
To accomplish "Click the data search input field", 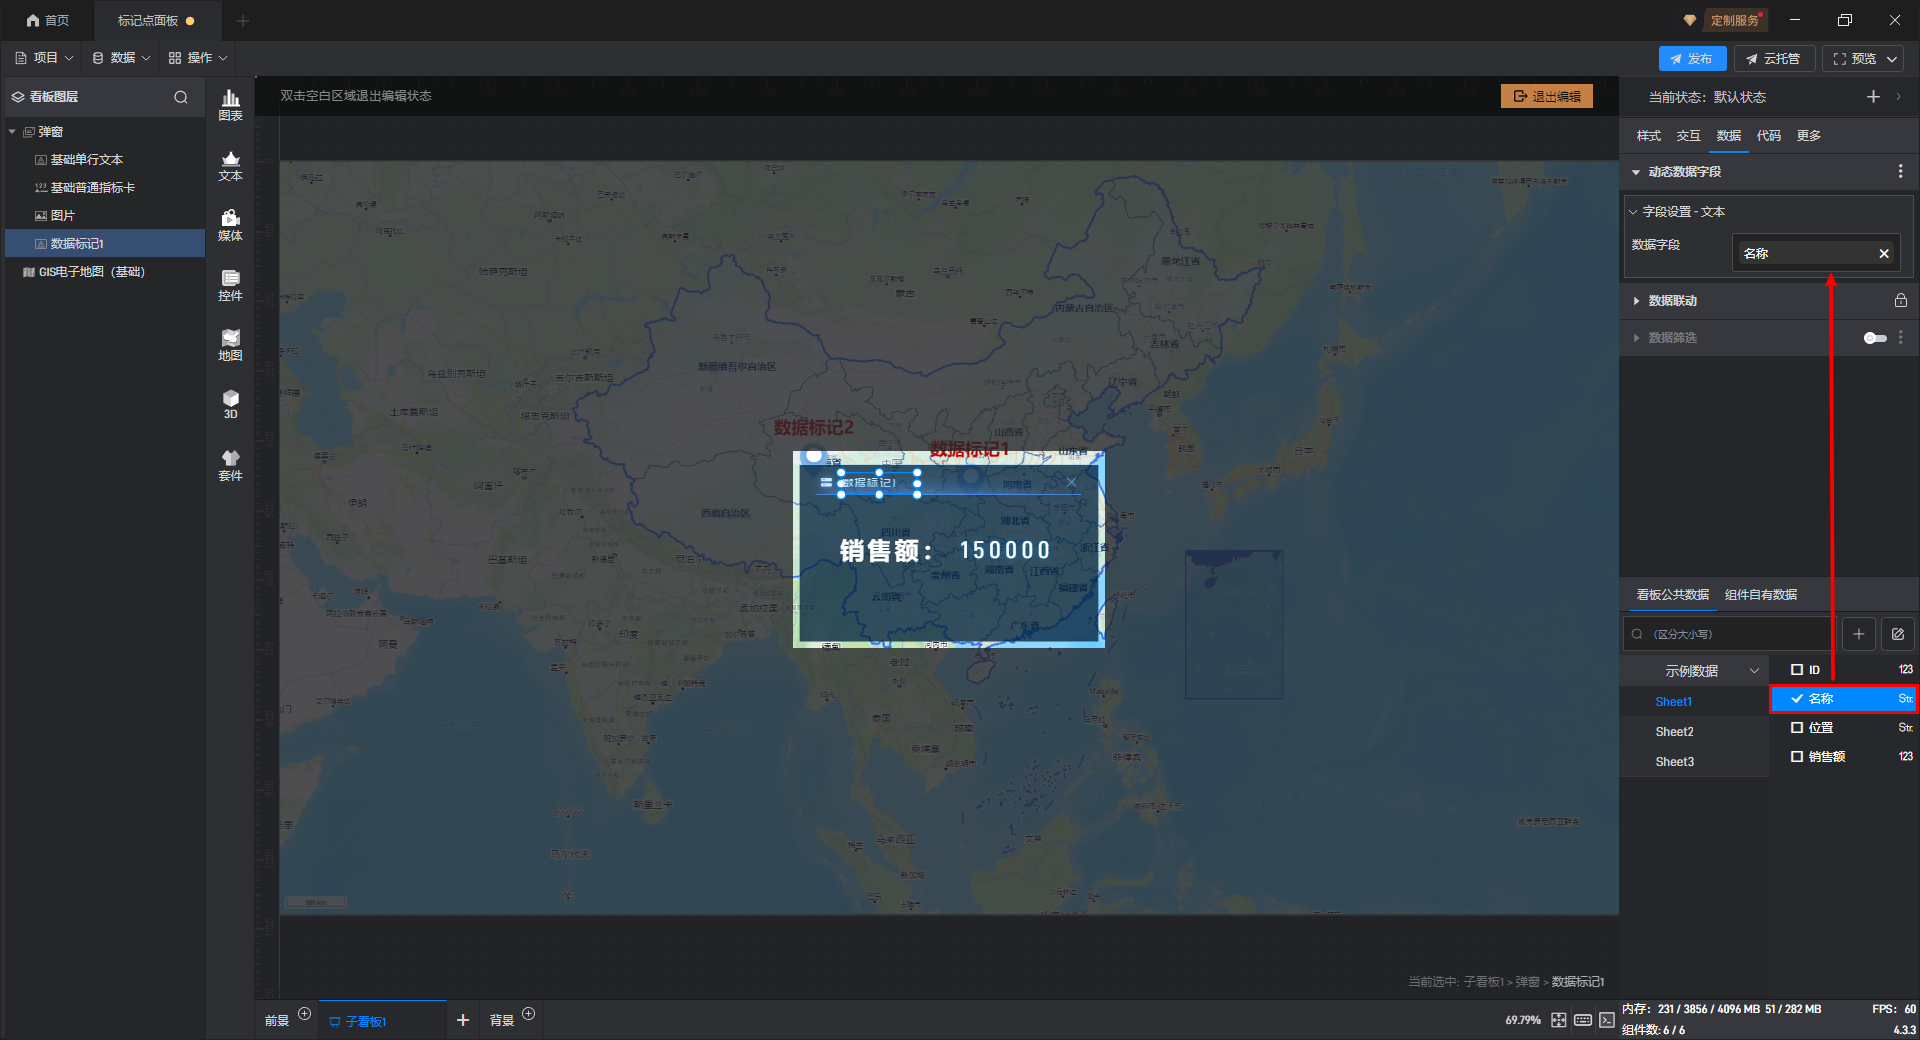I will tap(1728, 634).
